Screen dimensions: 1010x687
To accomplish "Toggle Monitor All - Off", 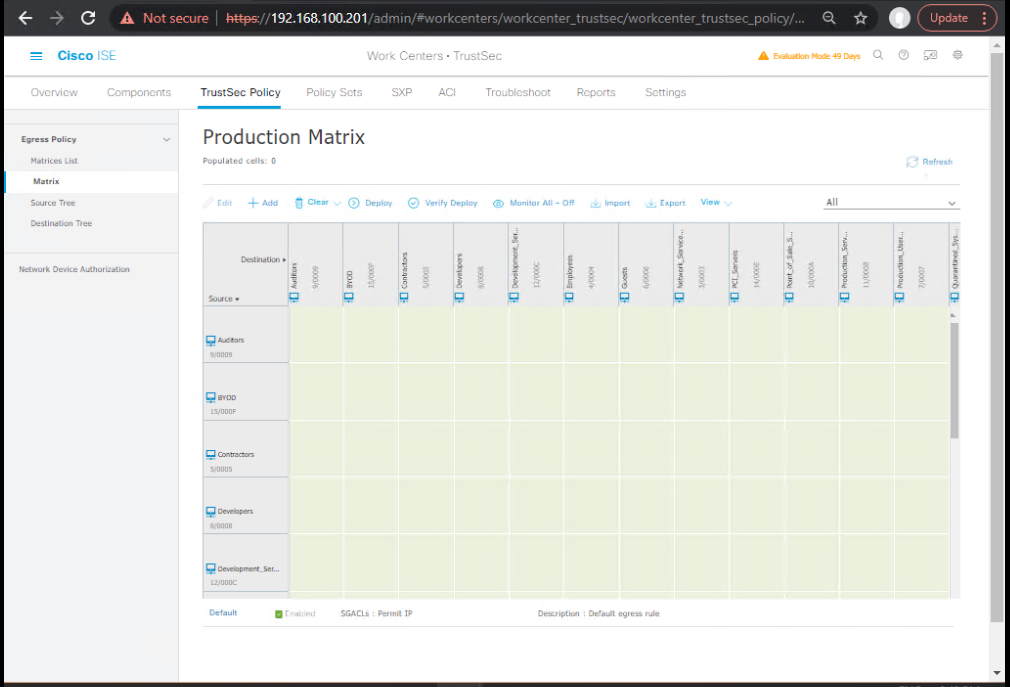I will (533, 203).
